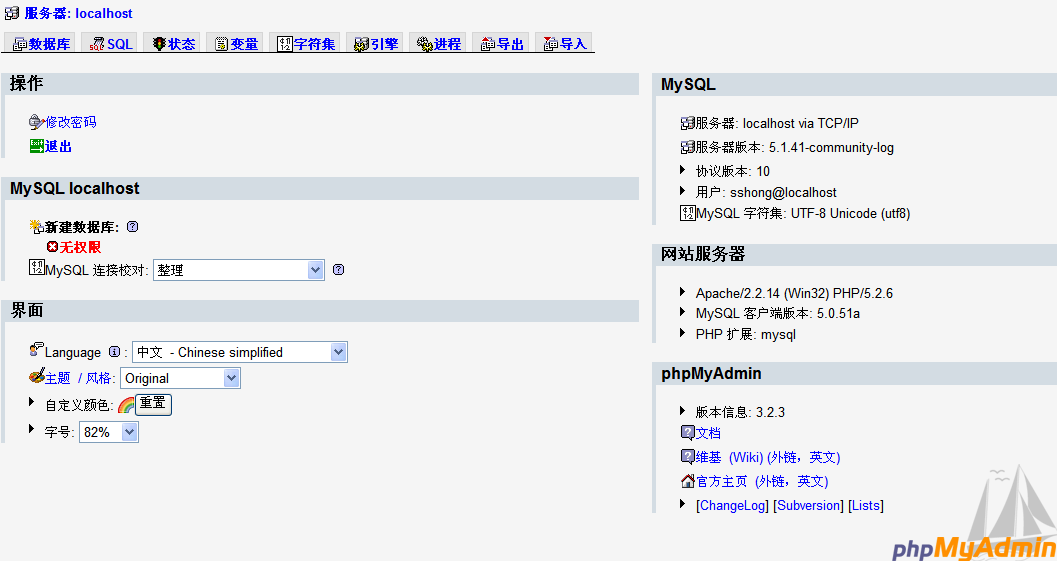Click the help icon beside 维基 (Wiki)
This screenshot has height=561, width=1057.
[x=688, y=456]
